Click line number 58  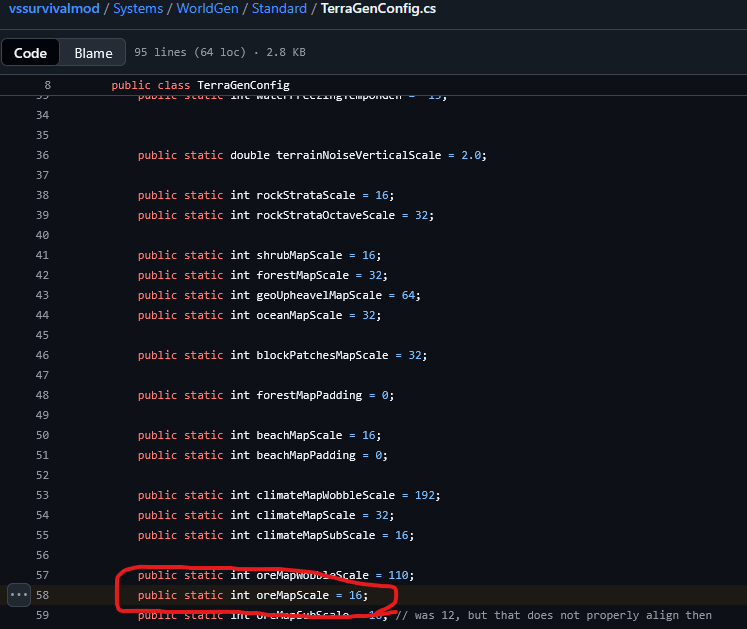point(42,595)
